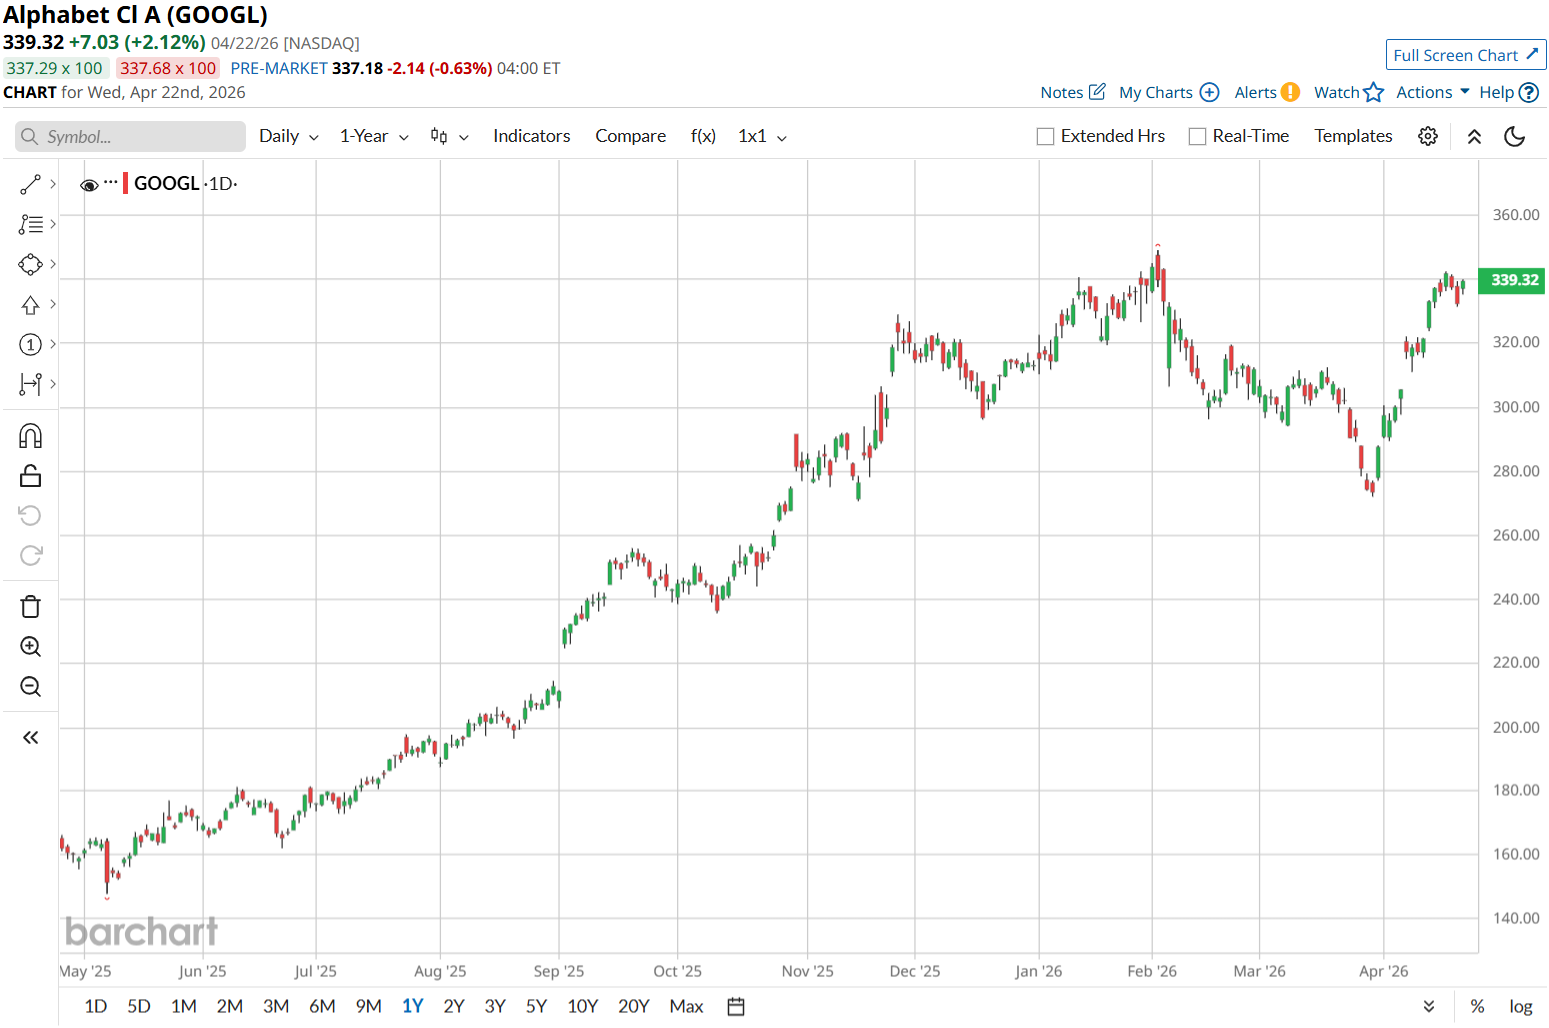Open the custom date range calendar
The width and height of the screenshot is (1549, 1028).
coord(736,1006)
